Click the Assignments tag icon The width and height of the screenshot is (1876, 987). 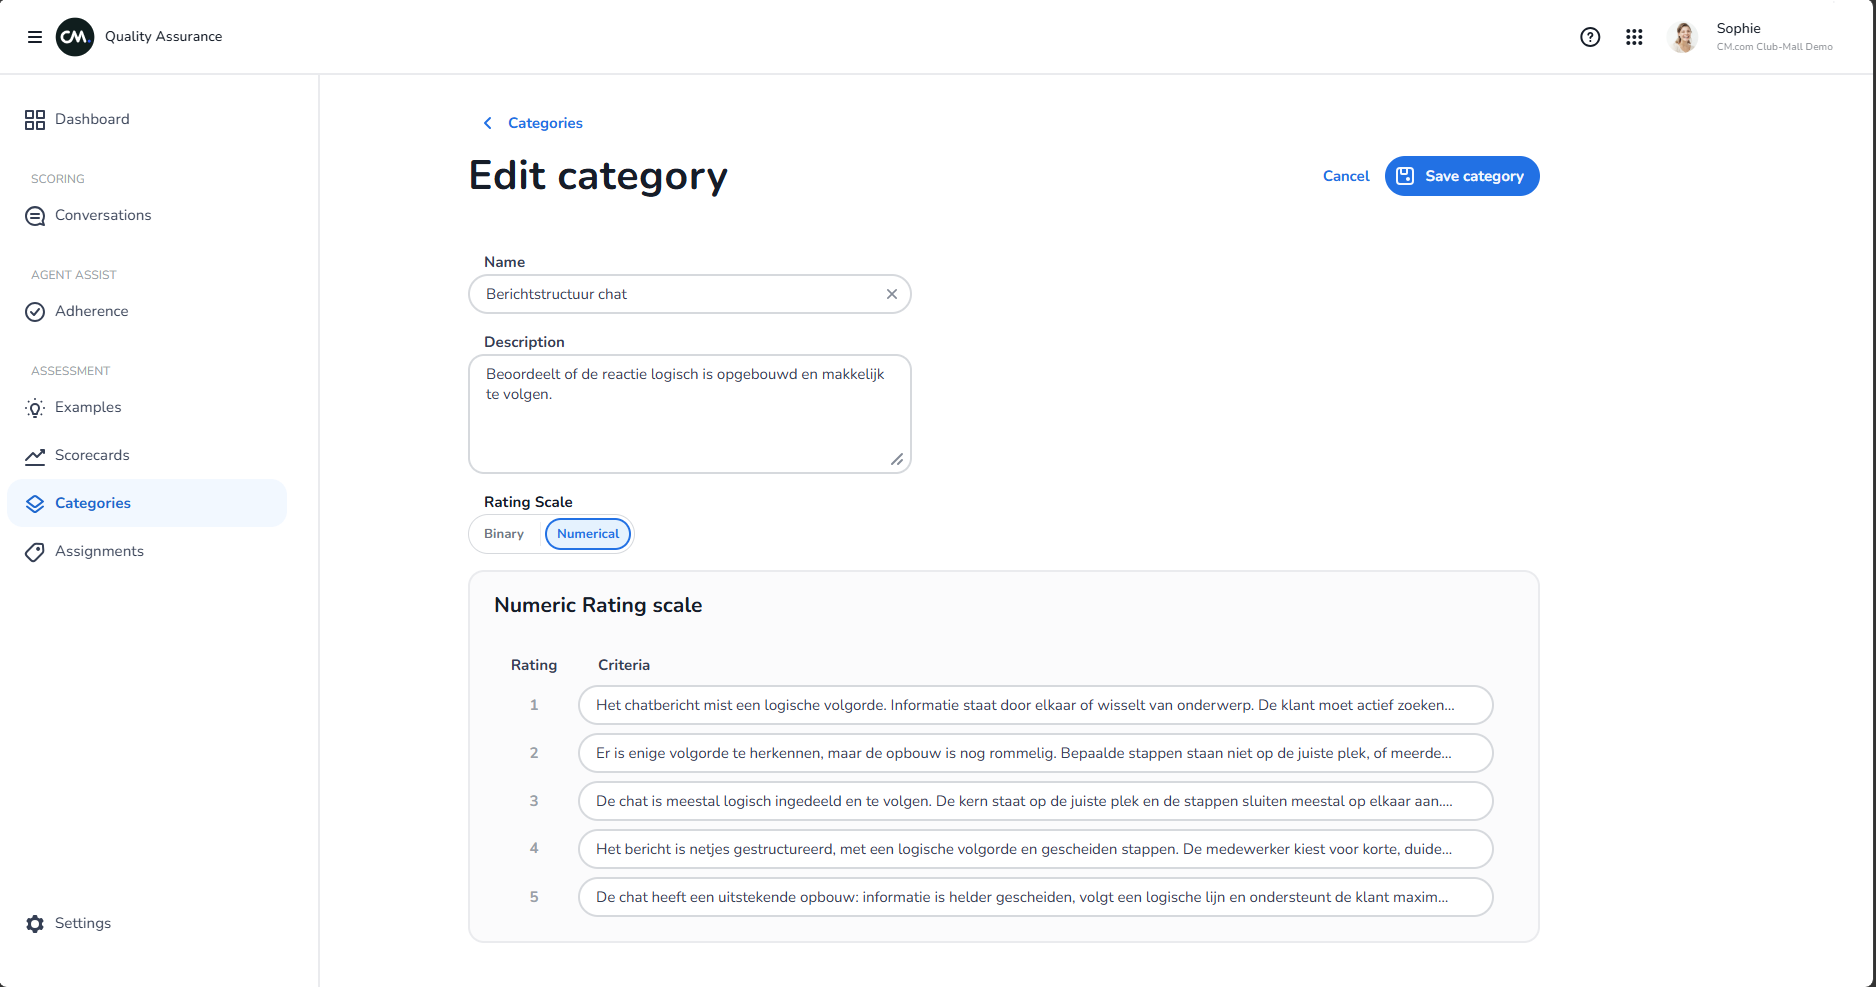click(35, 552)
